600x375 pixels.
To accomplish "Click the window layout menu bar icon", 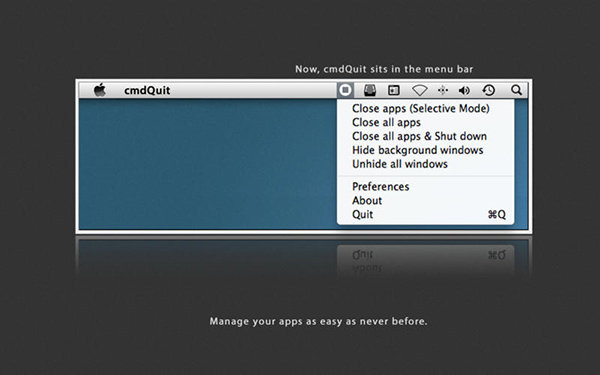I will 394,90.
